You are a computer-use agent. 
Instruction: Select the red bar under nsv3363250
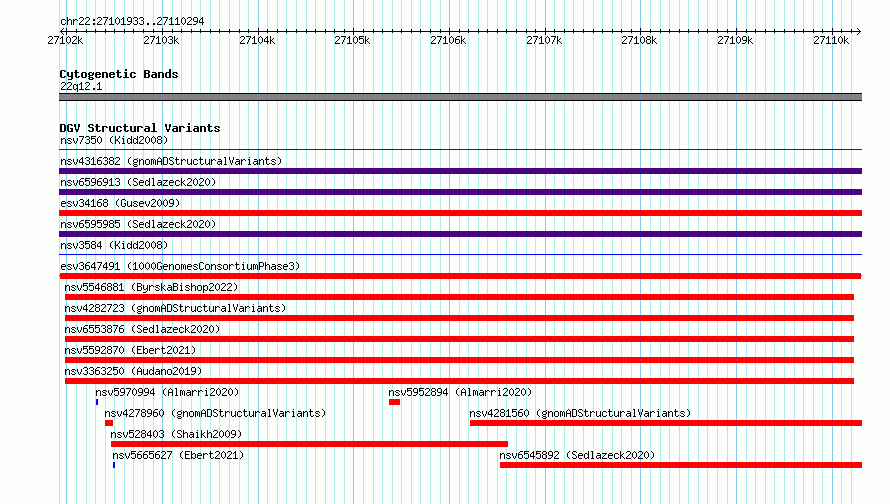459,381
